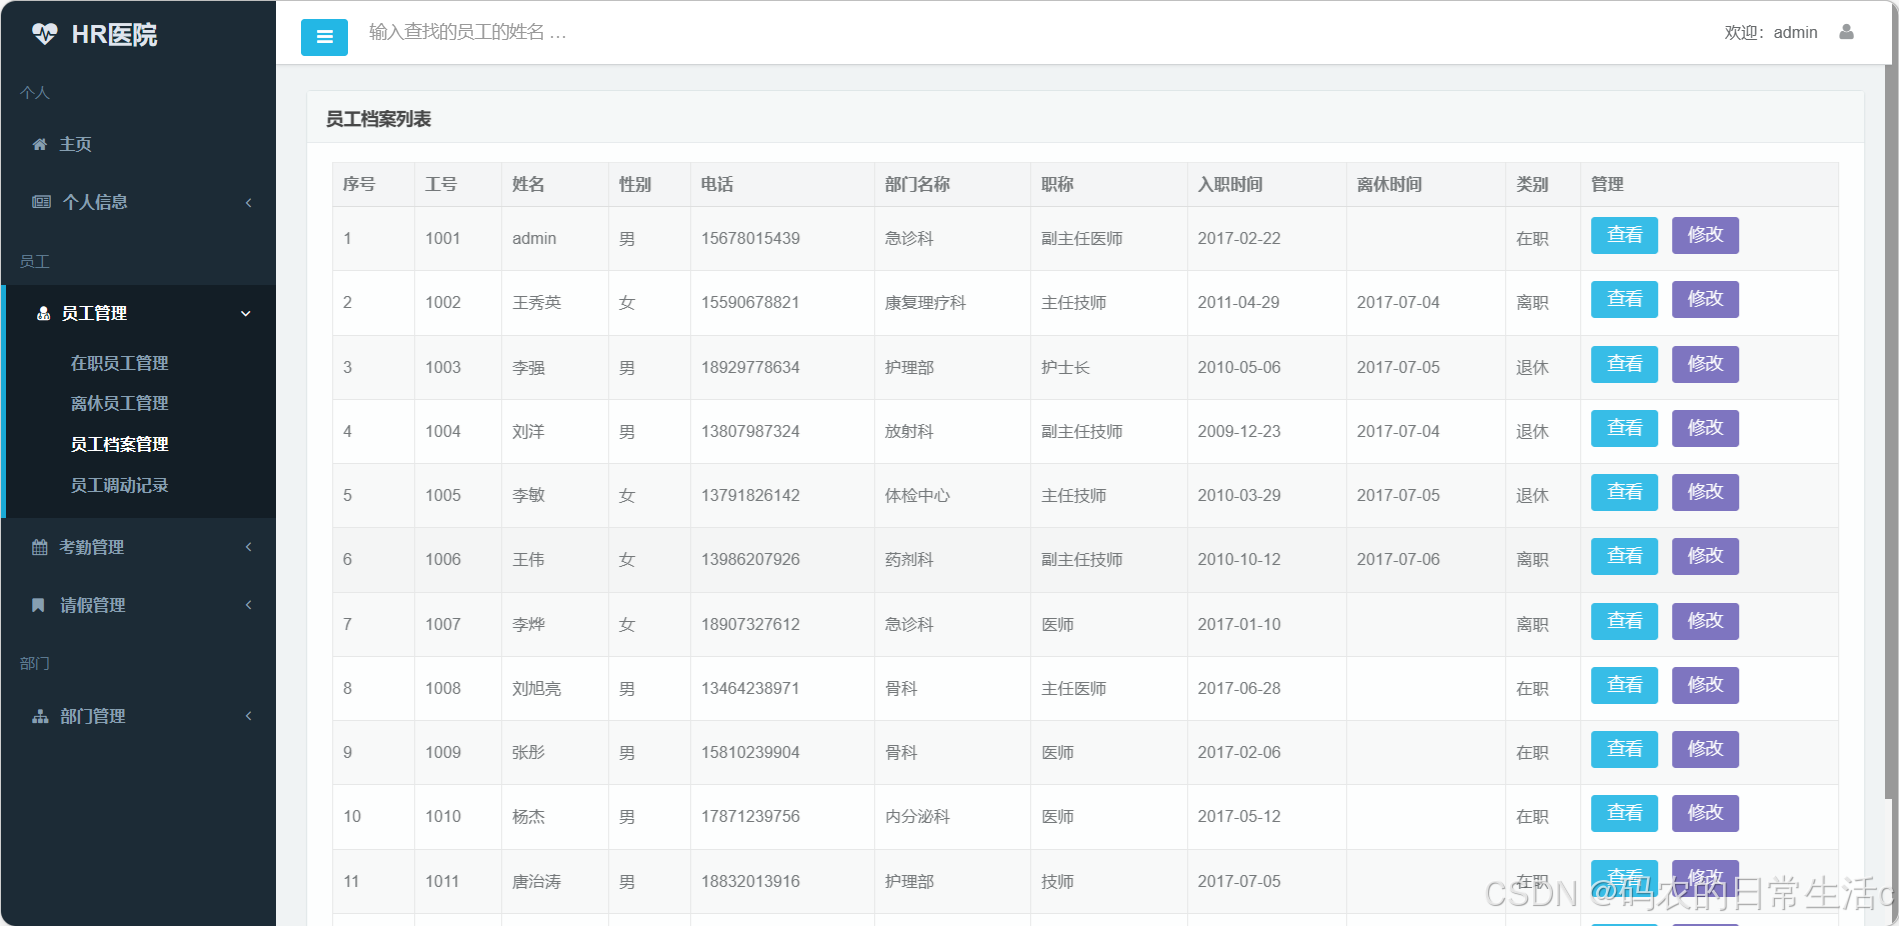Select the home icon beside 主页
This screenshot has width=1899, height=926.
[39, 143]
